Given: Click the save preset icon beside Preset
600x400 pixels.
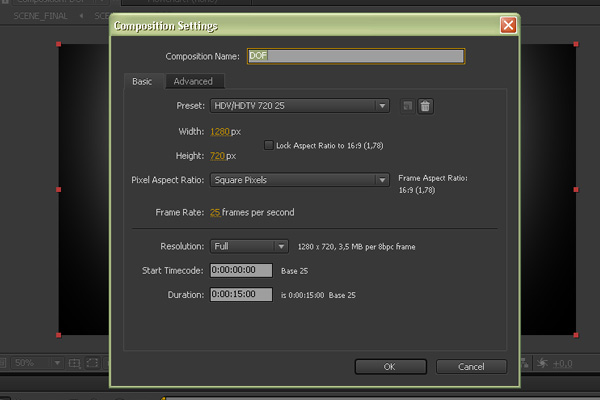Looking at the screenshot, I should [x=408, y=106].
